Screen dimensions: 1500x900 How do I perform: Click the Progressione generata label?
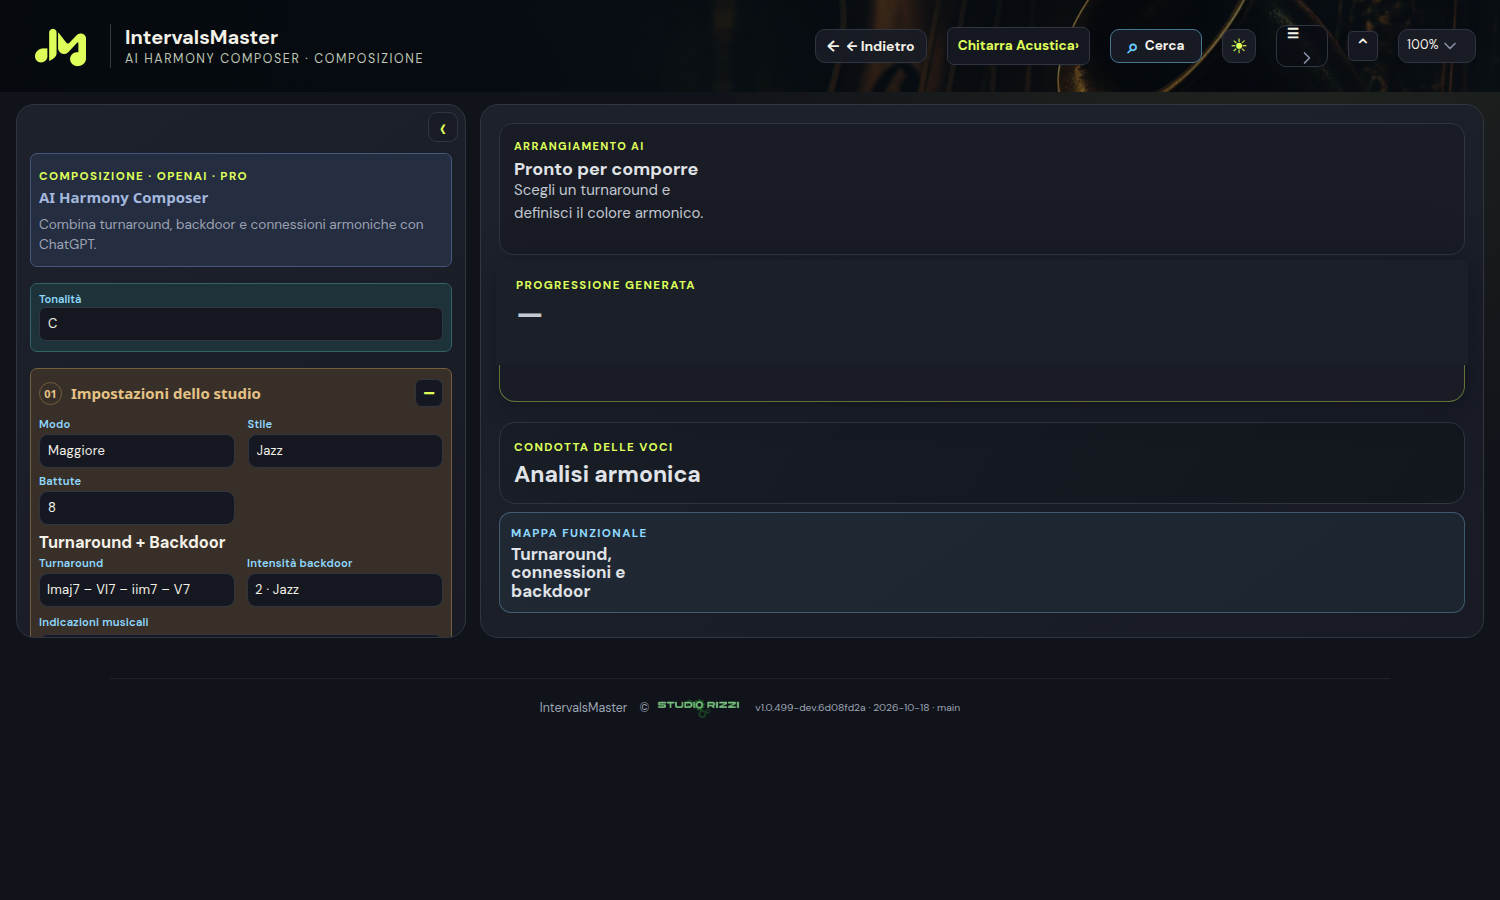pyautogui.click(x=605, y=285)
